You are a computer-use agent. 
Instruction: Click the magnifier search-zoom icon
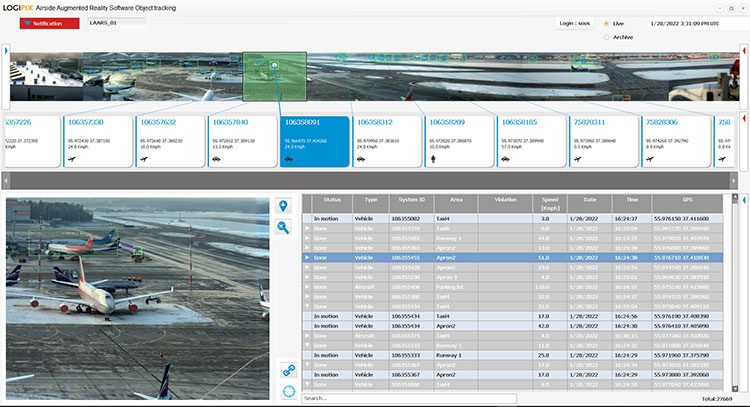(285, 227)
